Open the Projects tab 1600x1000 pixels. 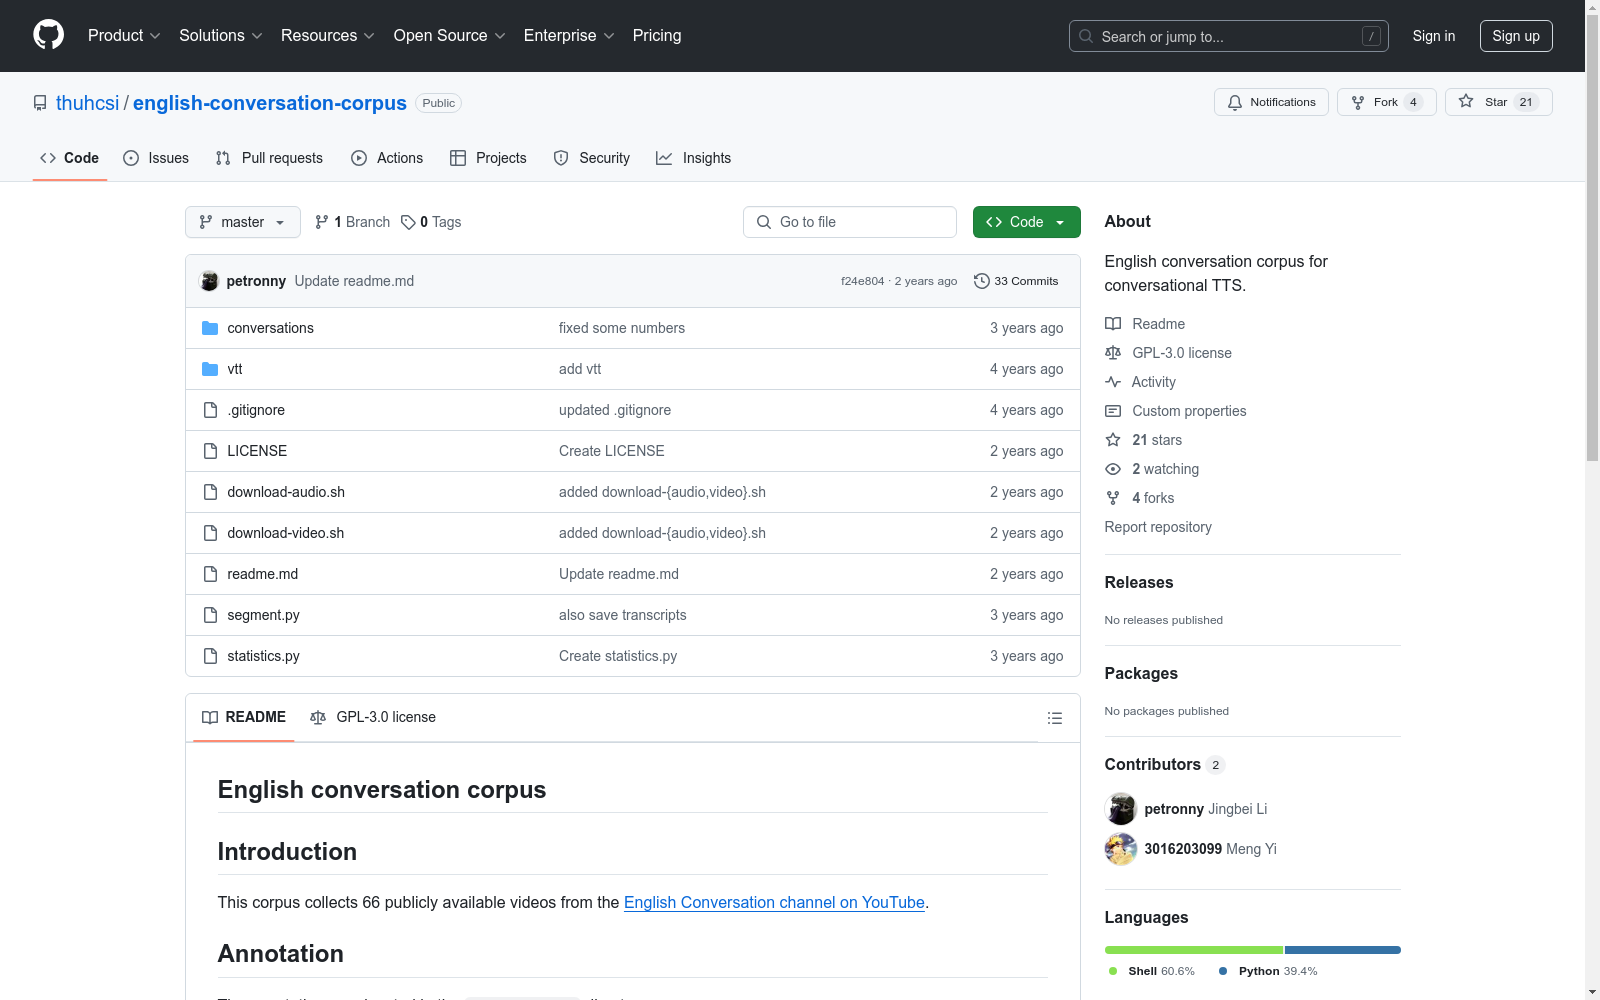(488, 158)
